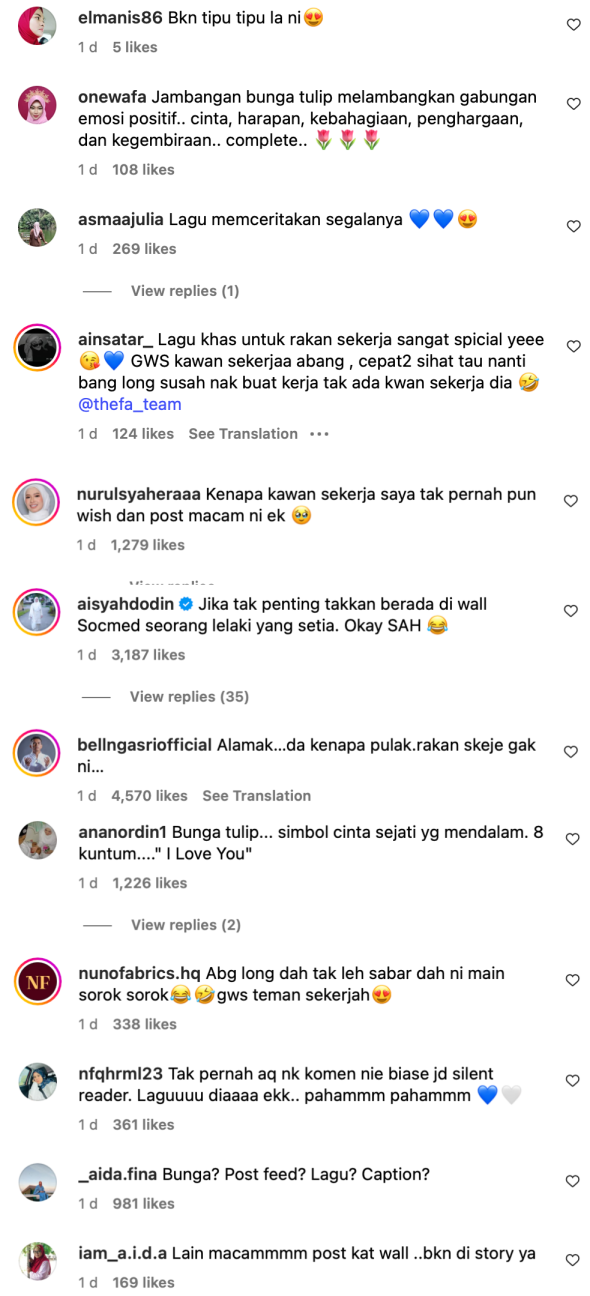Open the username nfqhrml23

[121, 1074]
